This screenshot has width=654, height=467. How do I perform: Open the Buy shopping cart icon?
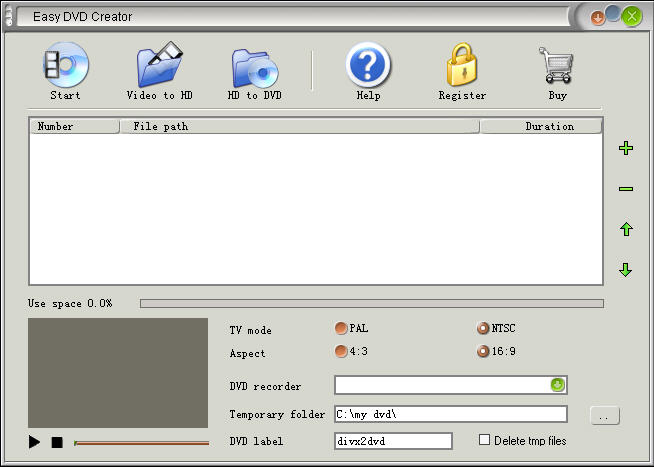click(556, 65)
